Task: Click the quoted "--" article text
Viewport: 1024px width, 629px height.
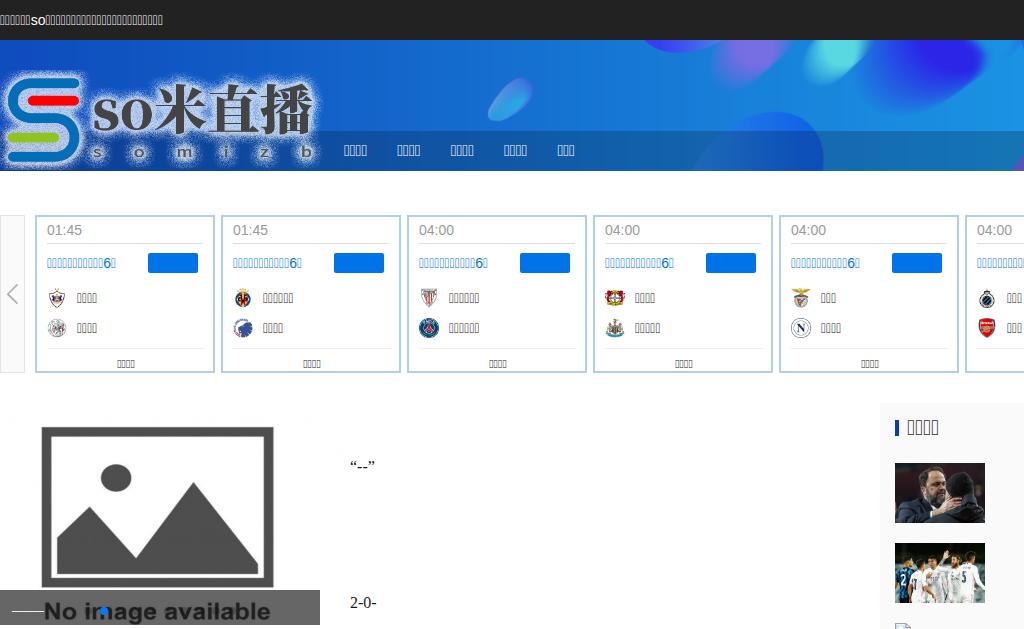Action: (x=362, y=466)
